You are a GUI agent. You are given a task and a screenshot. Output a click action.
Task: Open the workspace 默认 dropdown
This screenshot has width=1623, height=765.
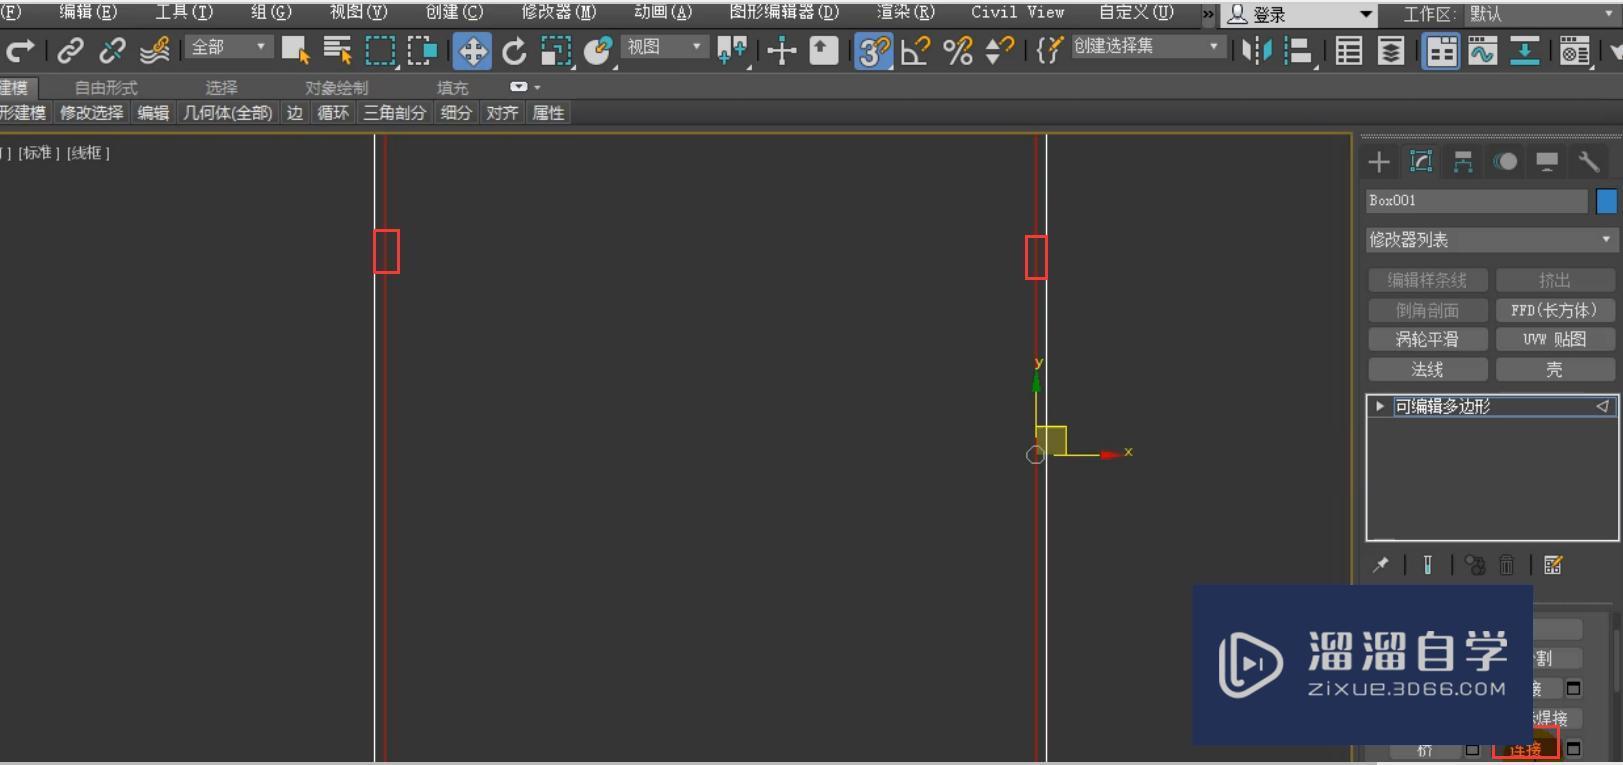click(x=1543, y=14)
